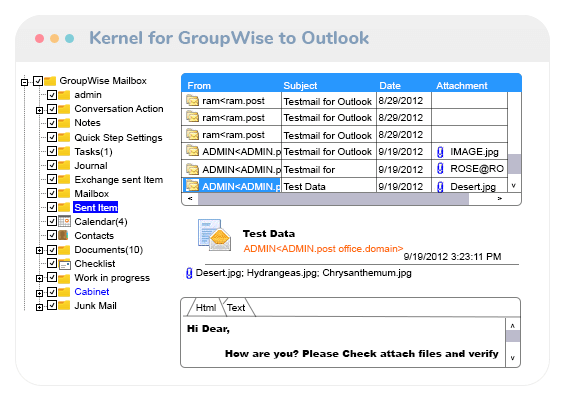Sort by the From column header
Screen dimensions: 565x401
coord(199,86)
